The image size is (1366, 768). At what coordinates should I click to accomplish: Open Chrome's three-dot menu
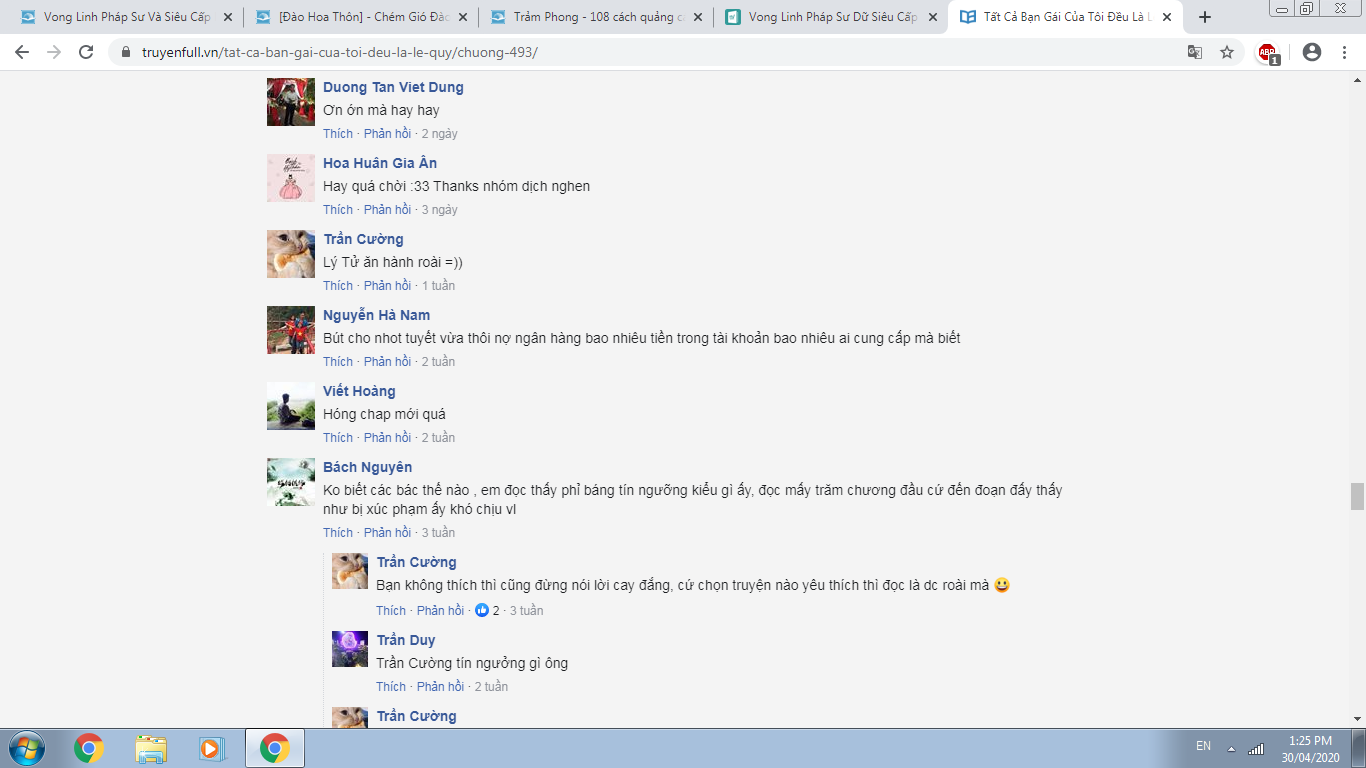tap(1344, 52)
